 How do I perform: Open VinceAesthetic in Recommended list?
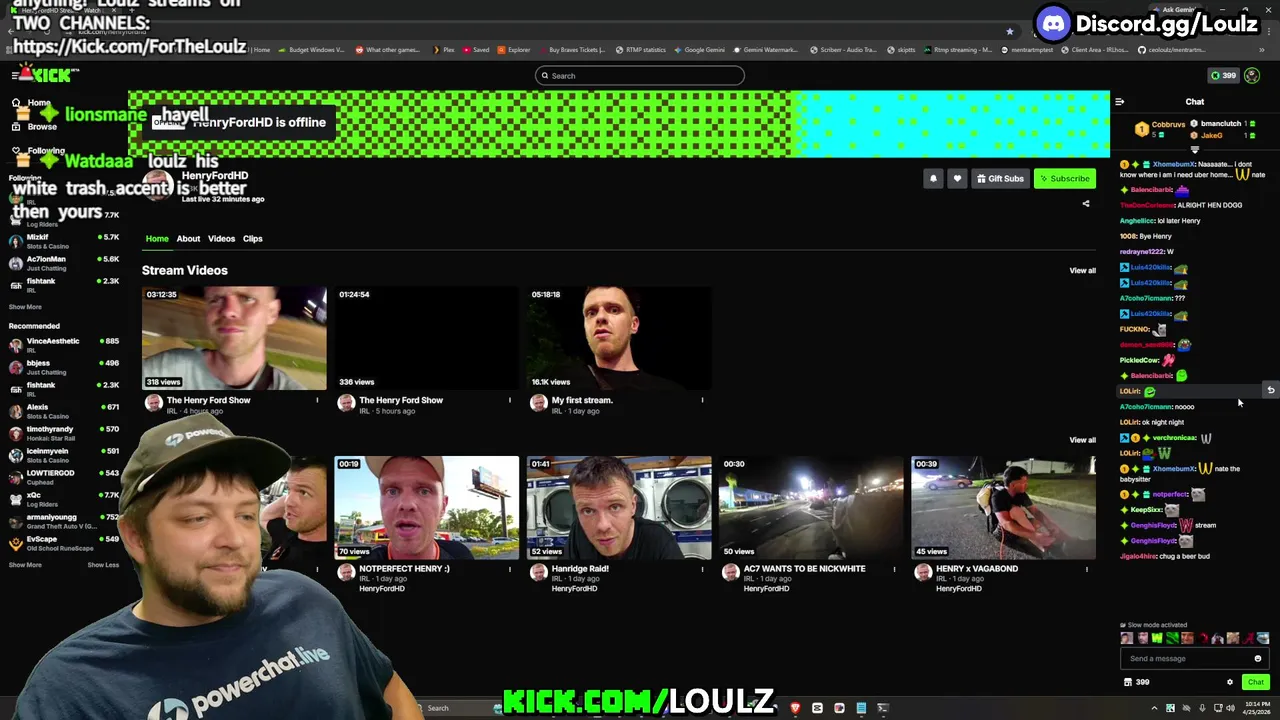[x=62, y=345]
